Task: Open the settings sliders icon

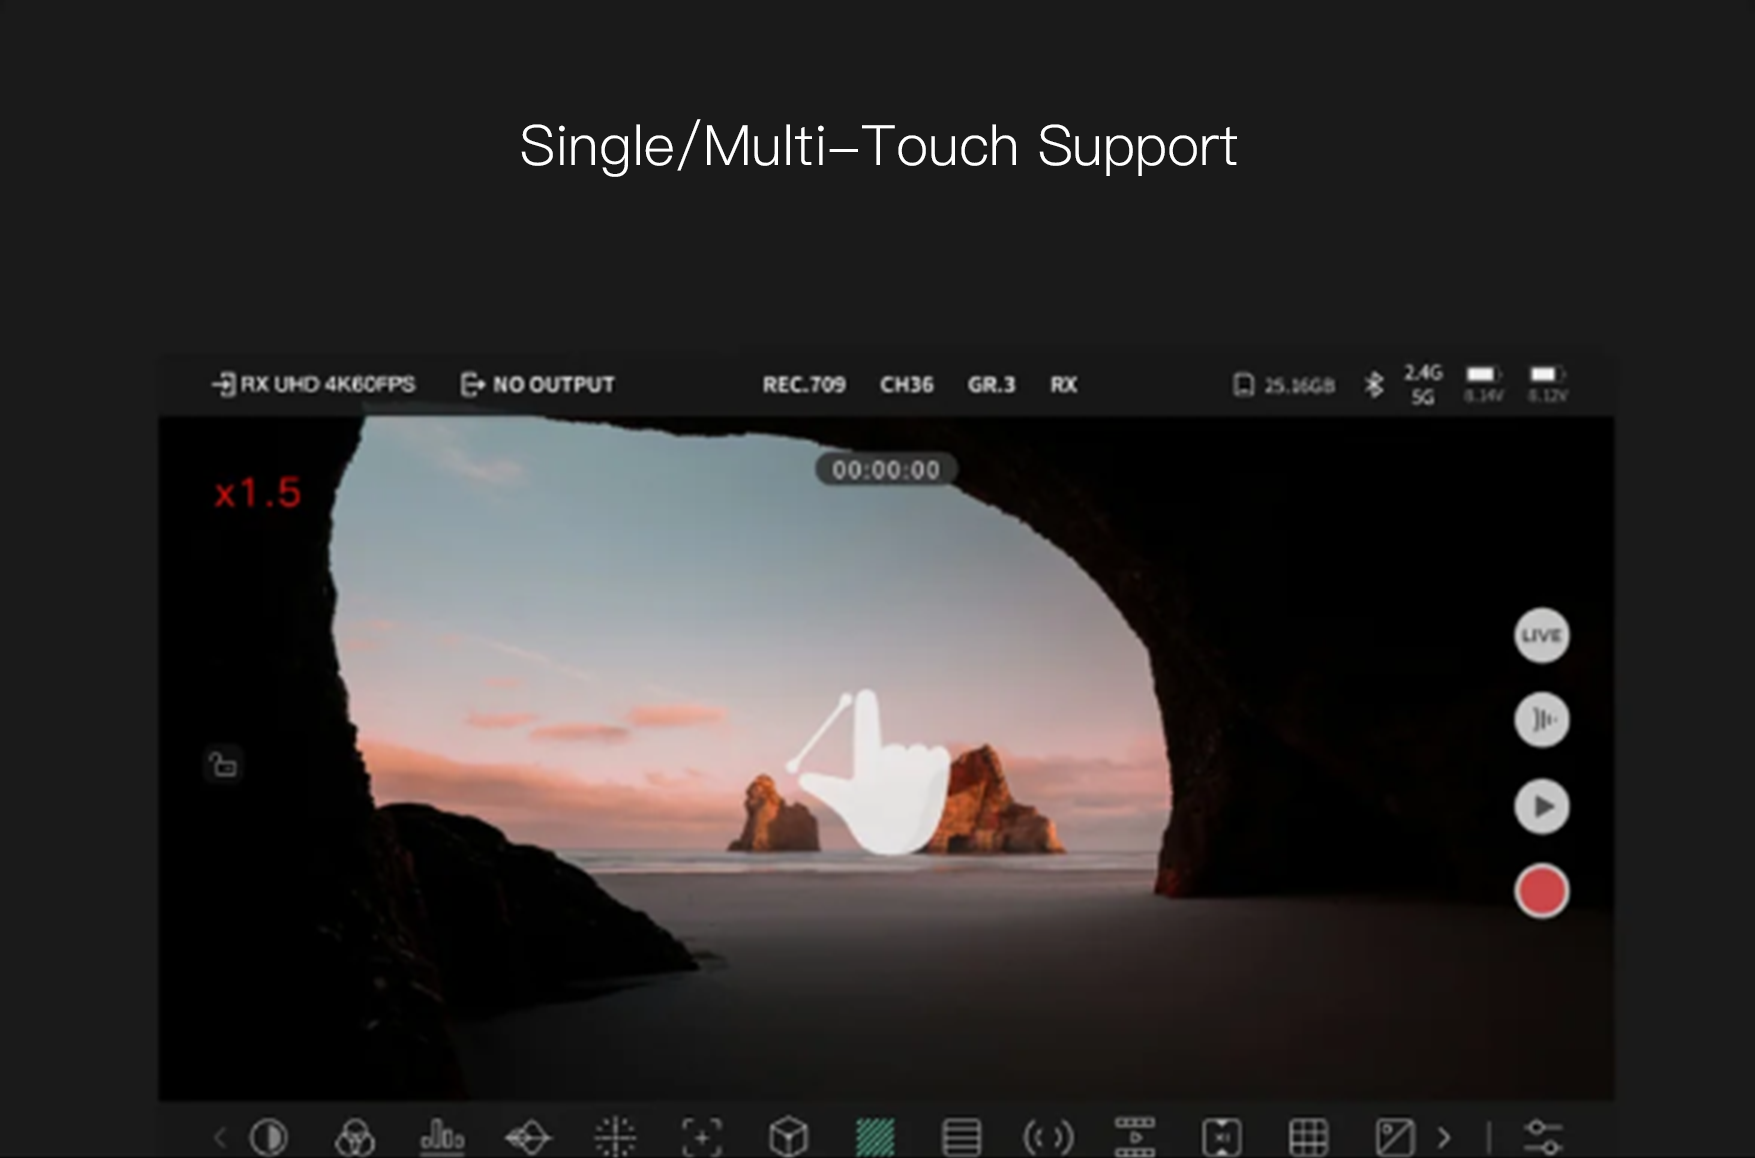Action: point(1542,1137)
